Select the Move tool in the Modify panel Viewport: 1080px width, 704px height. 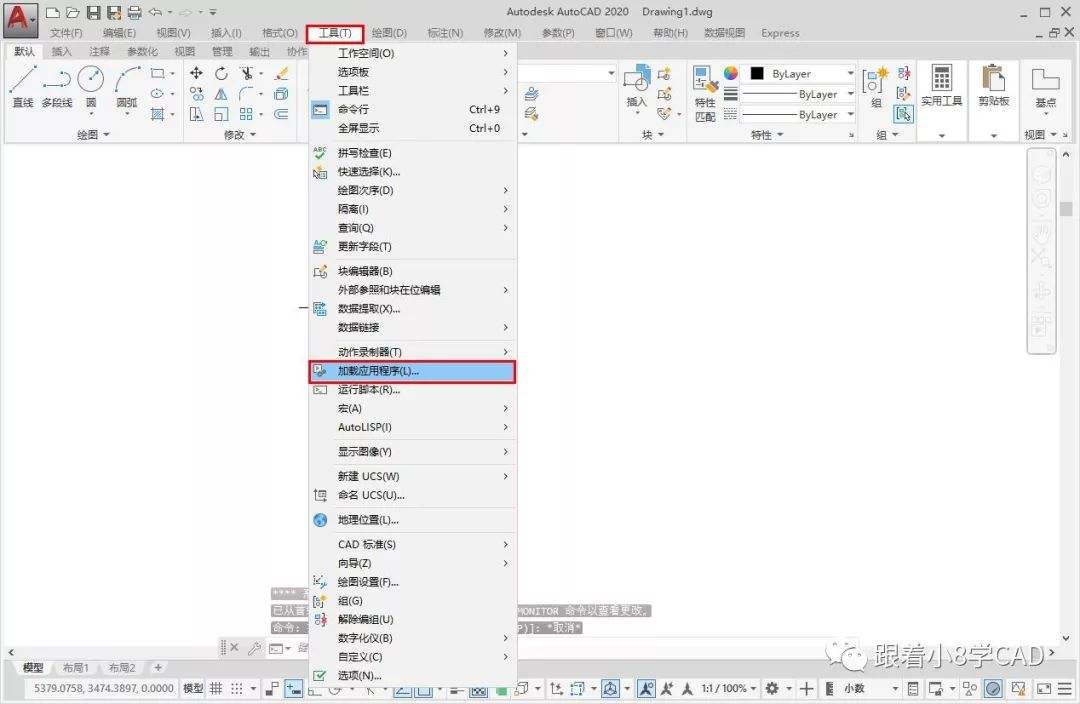[x=197, y=73]
